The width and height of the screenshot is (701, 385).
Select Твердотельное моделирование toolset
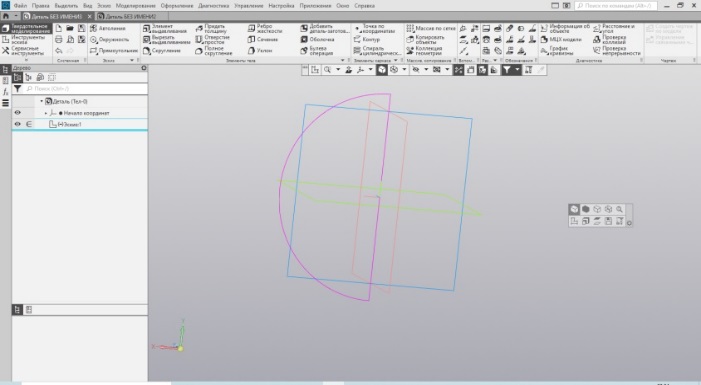click(26, 29)
